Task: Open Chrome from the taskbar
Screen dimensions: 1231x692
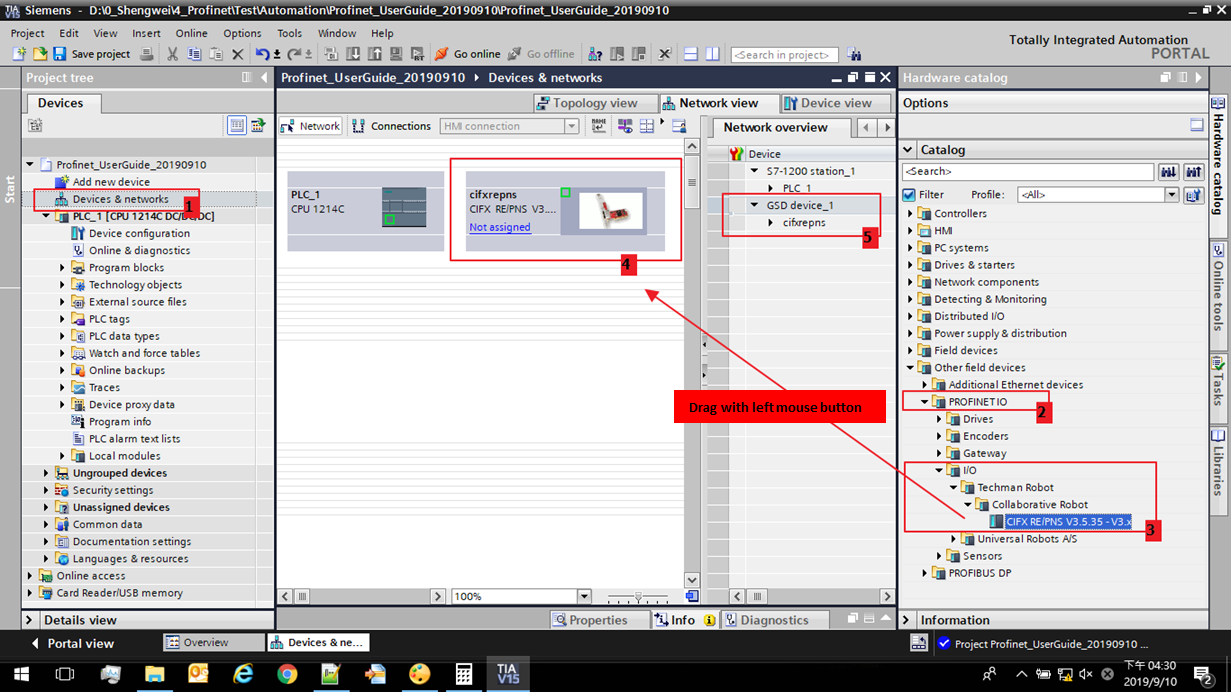Action: click(287, 674)
